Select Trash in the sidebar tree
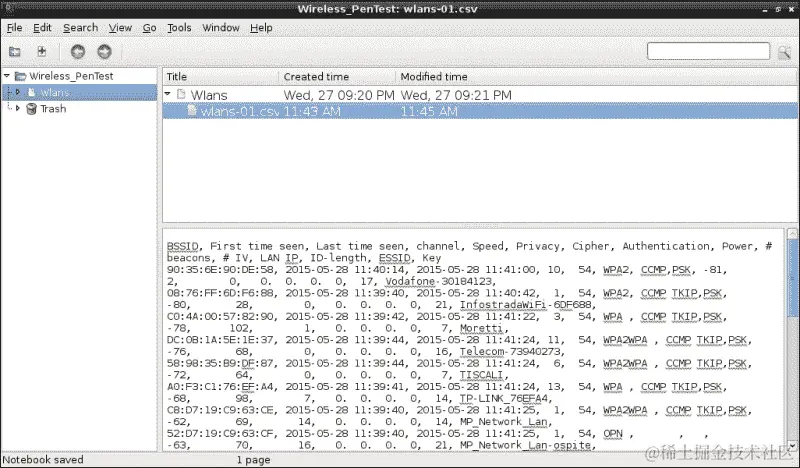This screenshot has height=468, width=800. click(x=53, y=109)
